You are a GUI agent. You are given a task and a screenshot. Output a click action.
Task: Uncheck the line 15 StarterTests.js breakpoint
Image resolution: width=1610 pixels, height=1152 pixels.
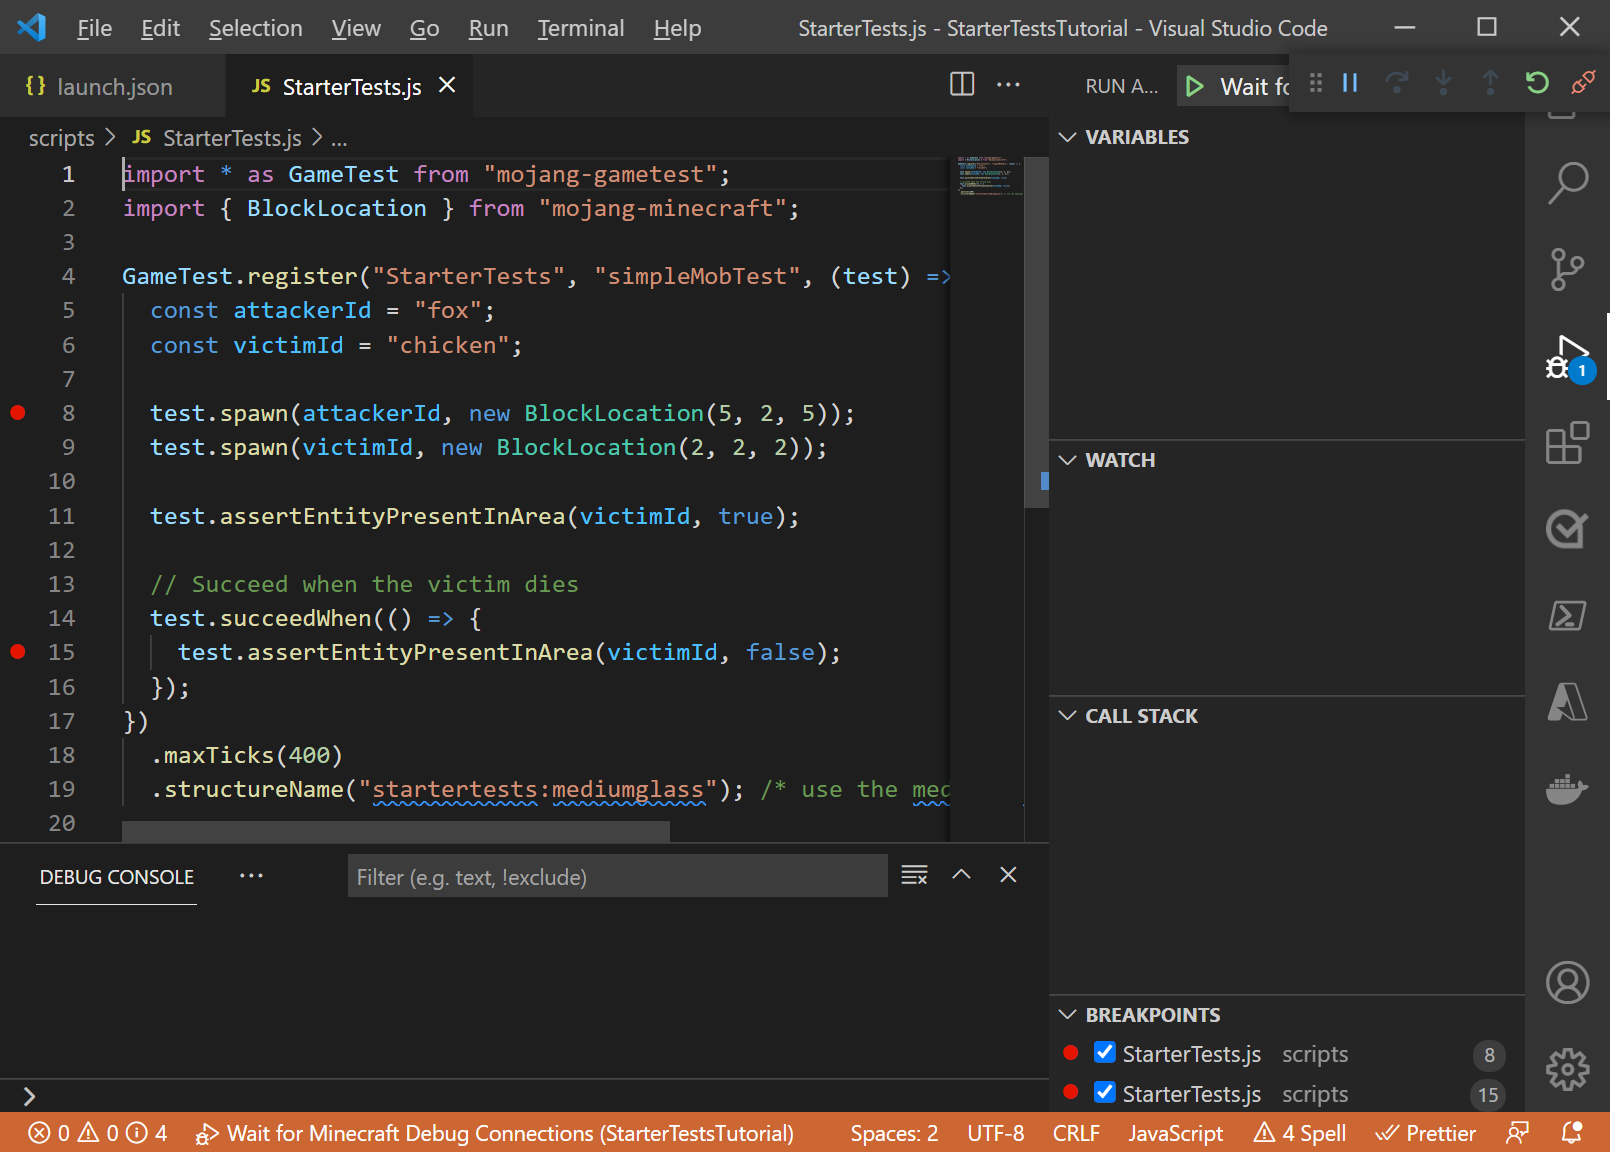(1105, 1092)
